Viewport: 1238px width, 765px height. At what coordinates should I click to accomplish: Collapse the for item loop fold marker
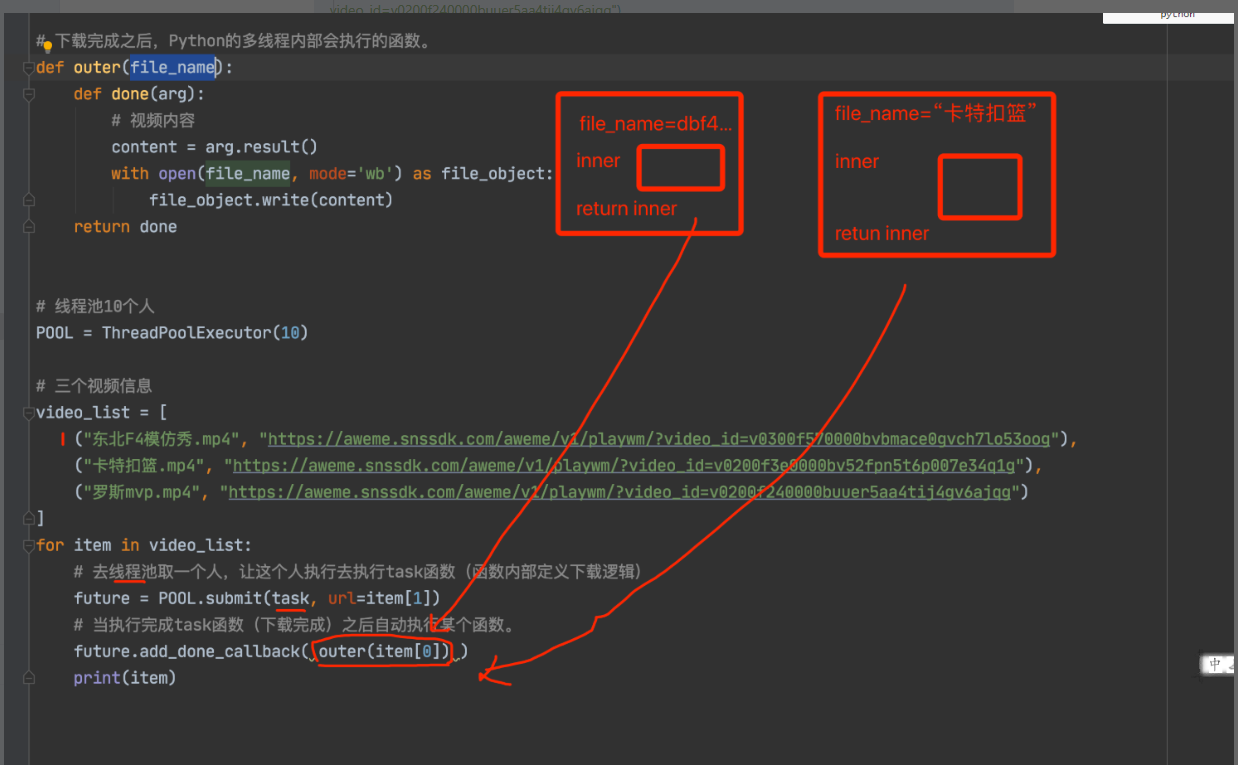28,545
